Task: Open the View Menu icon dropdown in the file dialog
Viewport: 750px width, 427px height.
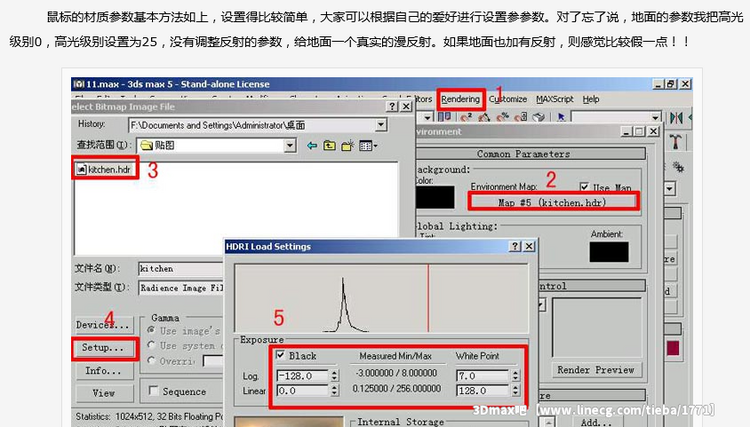Action: (x=368, y=145)
